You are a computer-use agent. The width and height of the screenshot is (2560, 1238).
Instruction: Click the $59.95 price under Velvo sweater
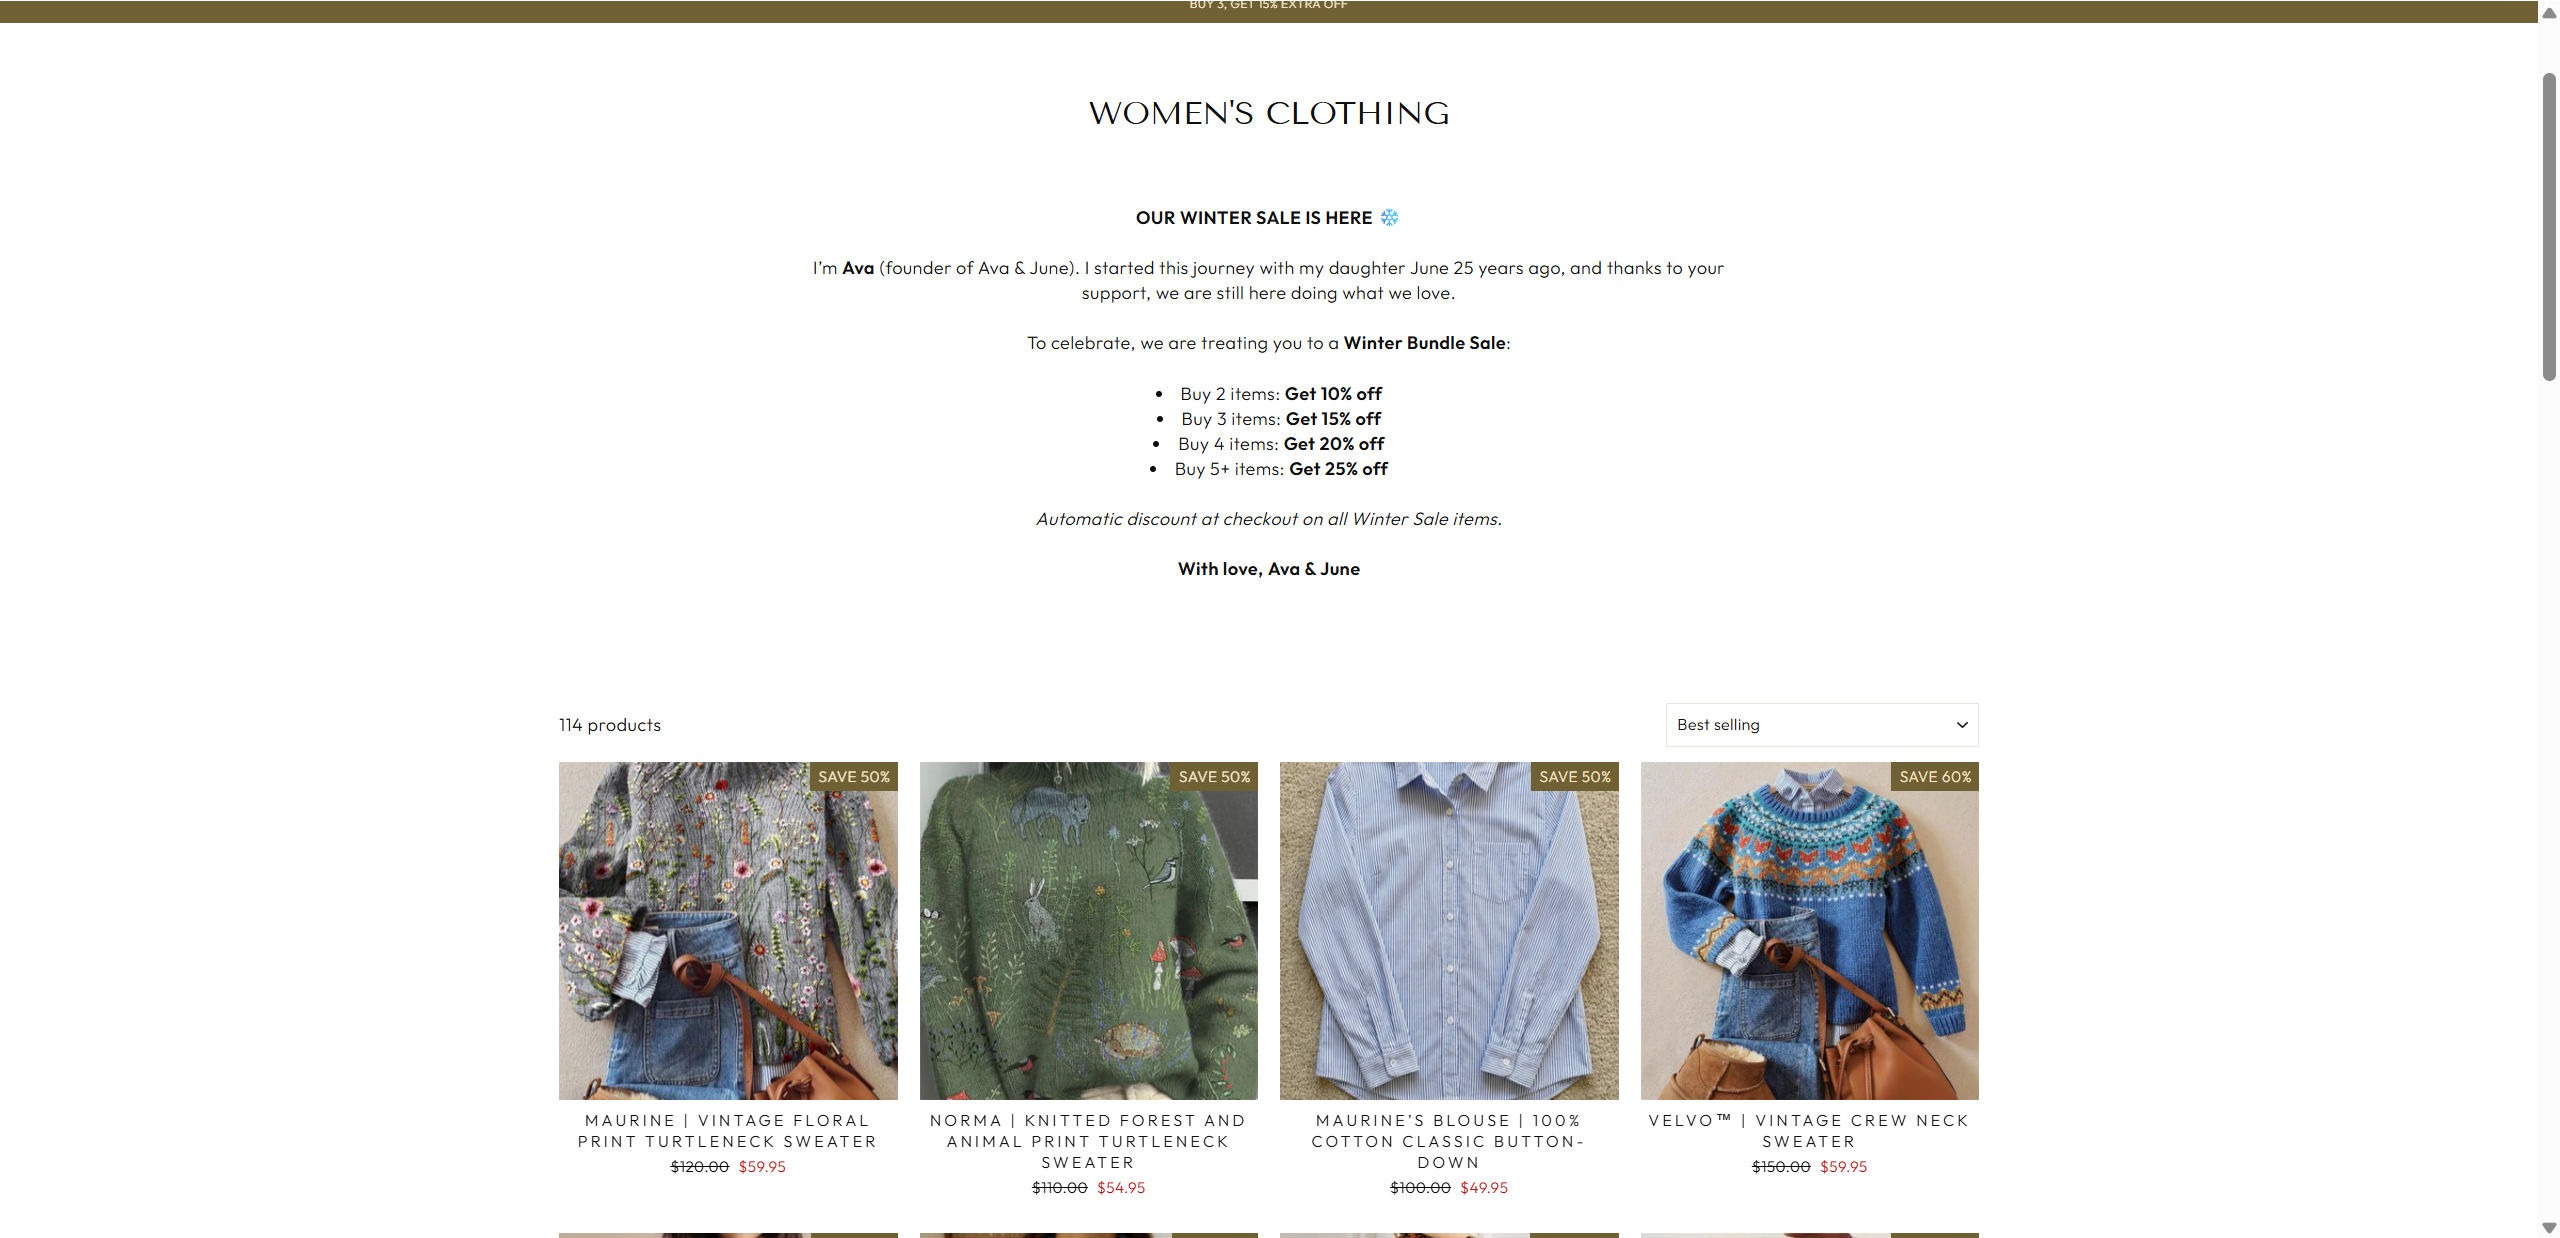(1843, 1167)
